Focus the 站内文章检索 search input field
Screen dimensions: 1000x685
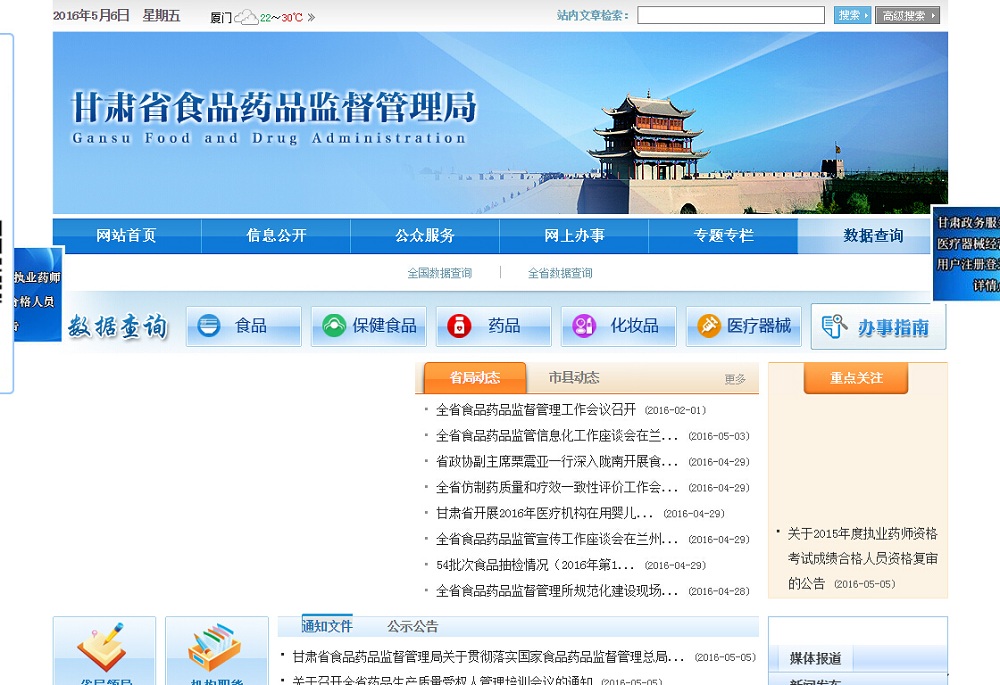(x=731, y=15)
